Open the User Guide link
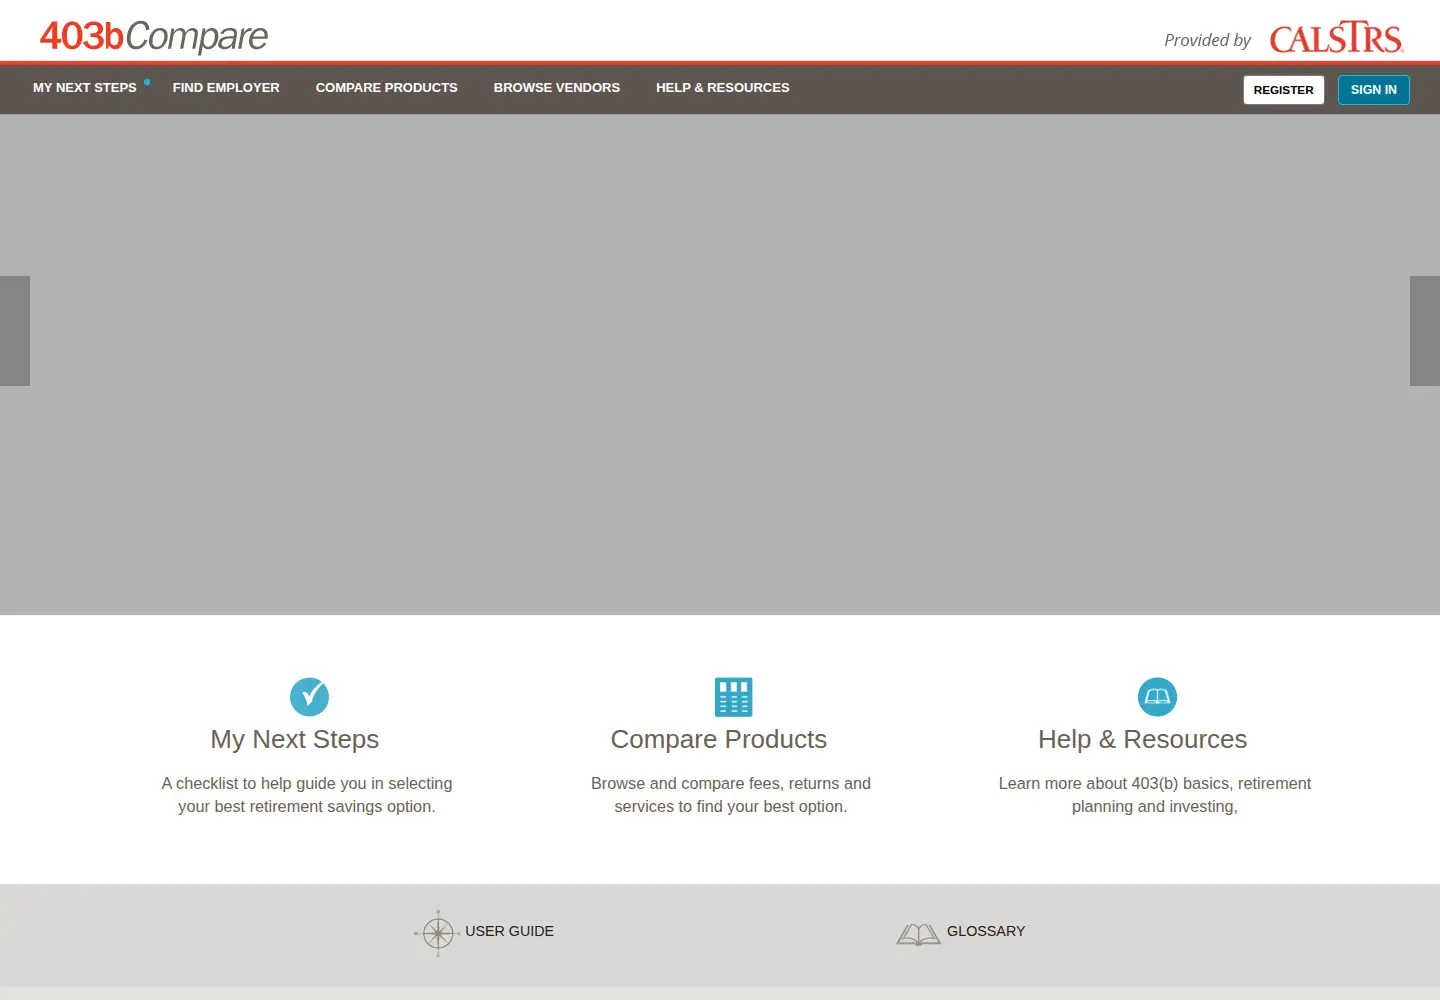This screenshot has height=1000, width=1440. (509, 931)
